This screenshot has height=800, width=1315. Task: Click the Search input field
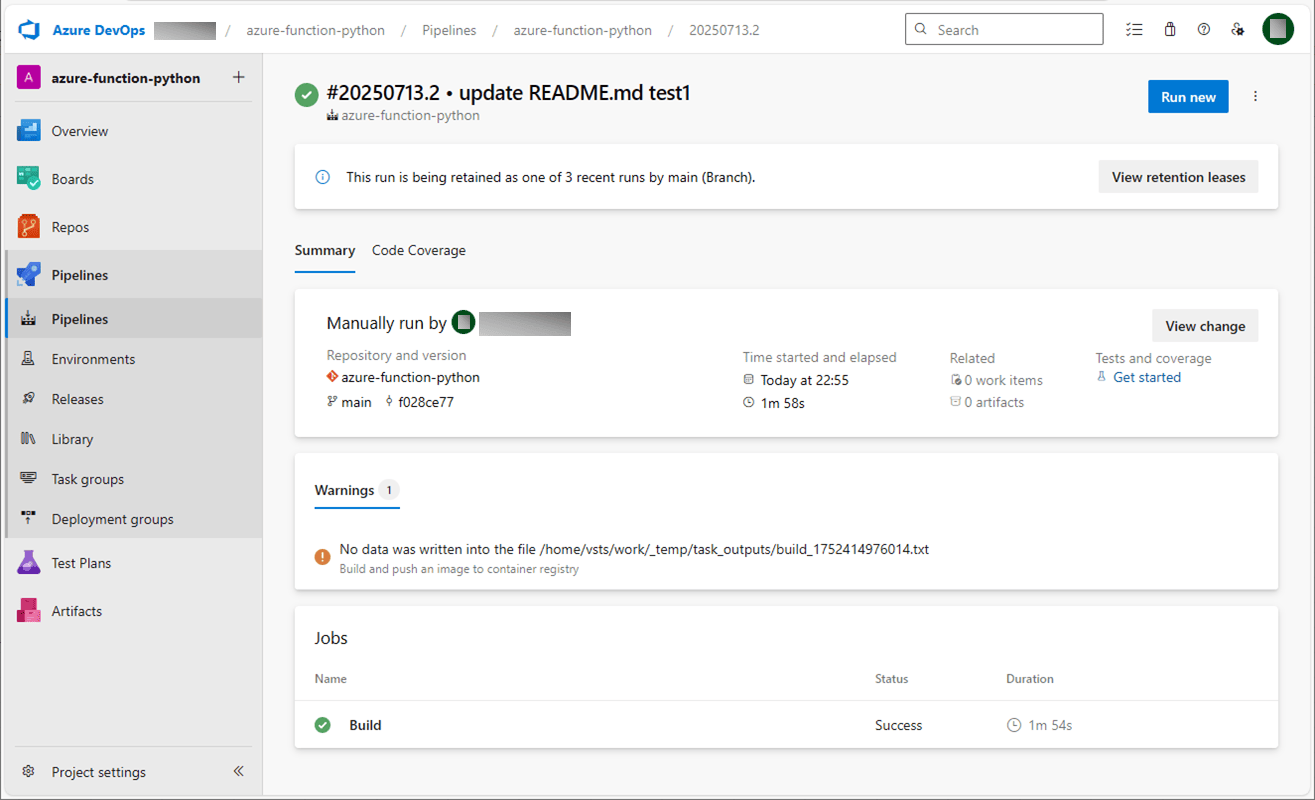pos(1004,29)
